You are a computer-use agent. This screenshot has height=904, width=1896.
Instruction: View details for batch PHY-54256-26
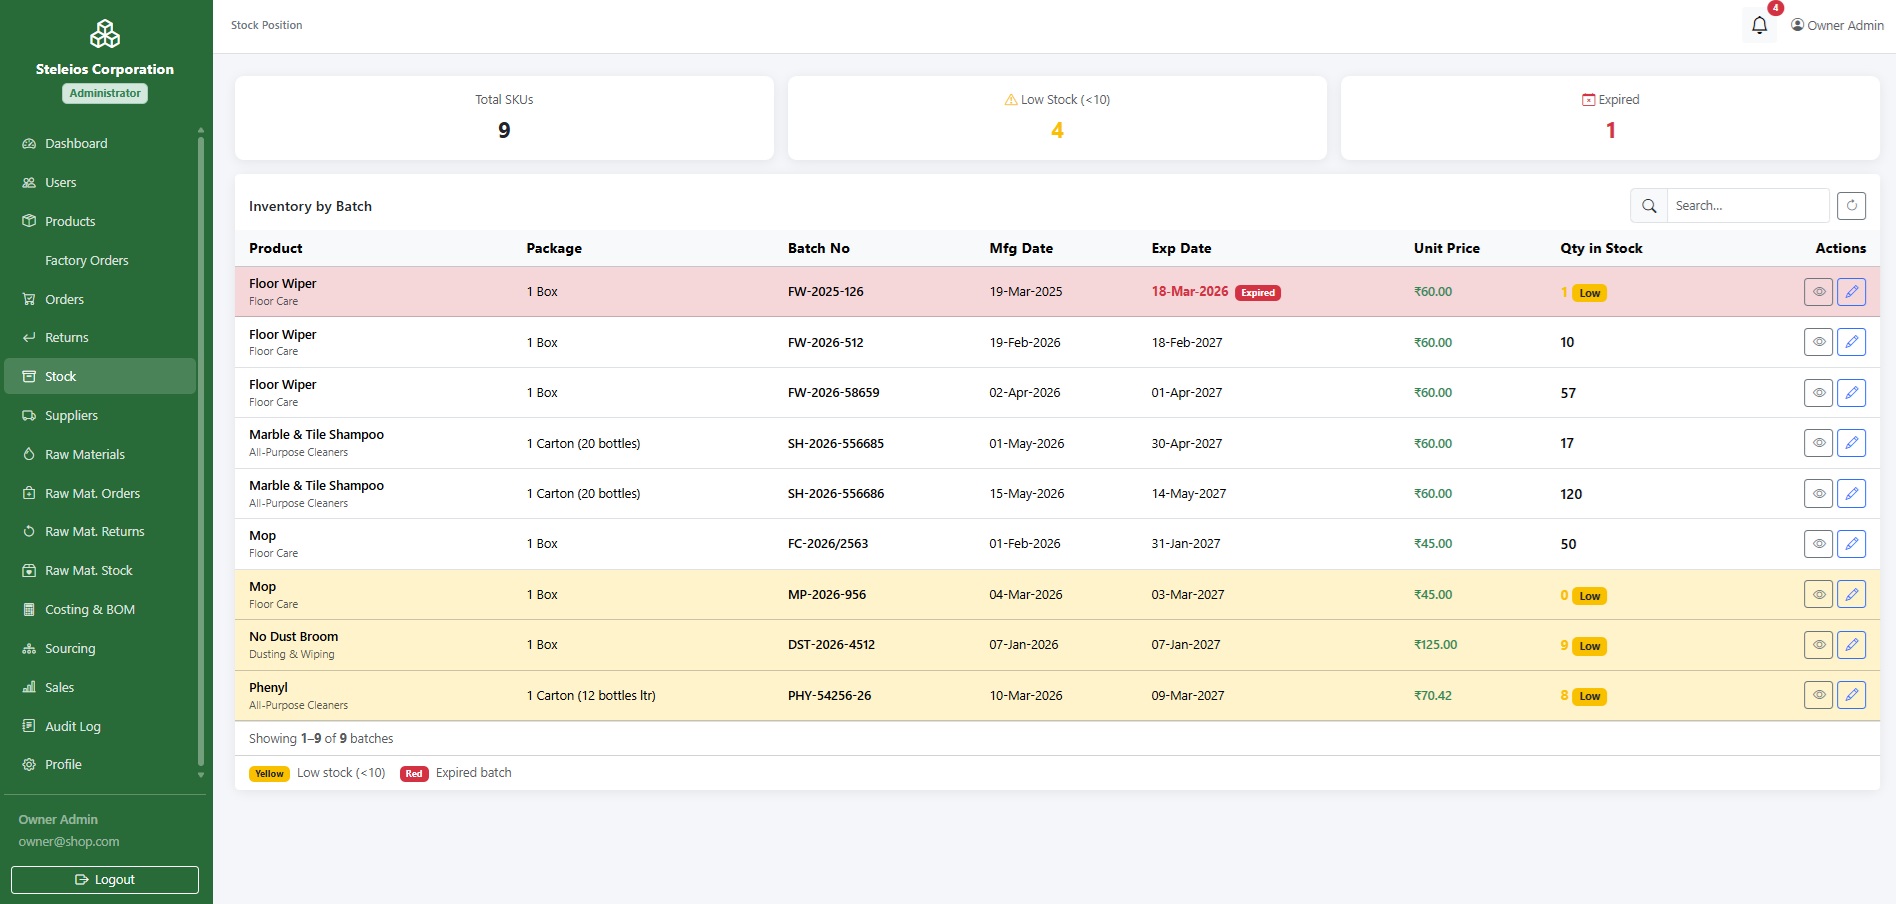coord(1818,695)
